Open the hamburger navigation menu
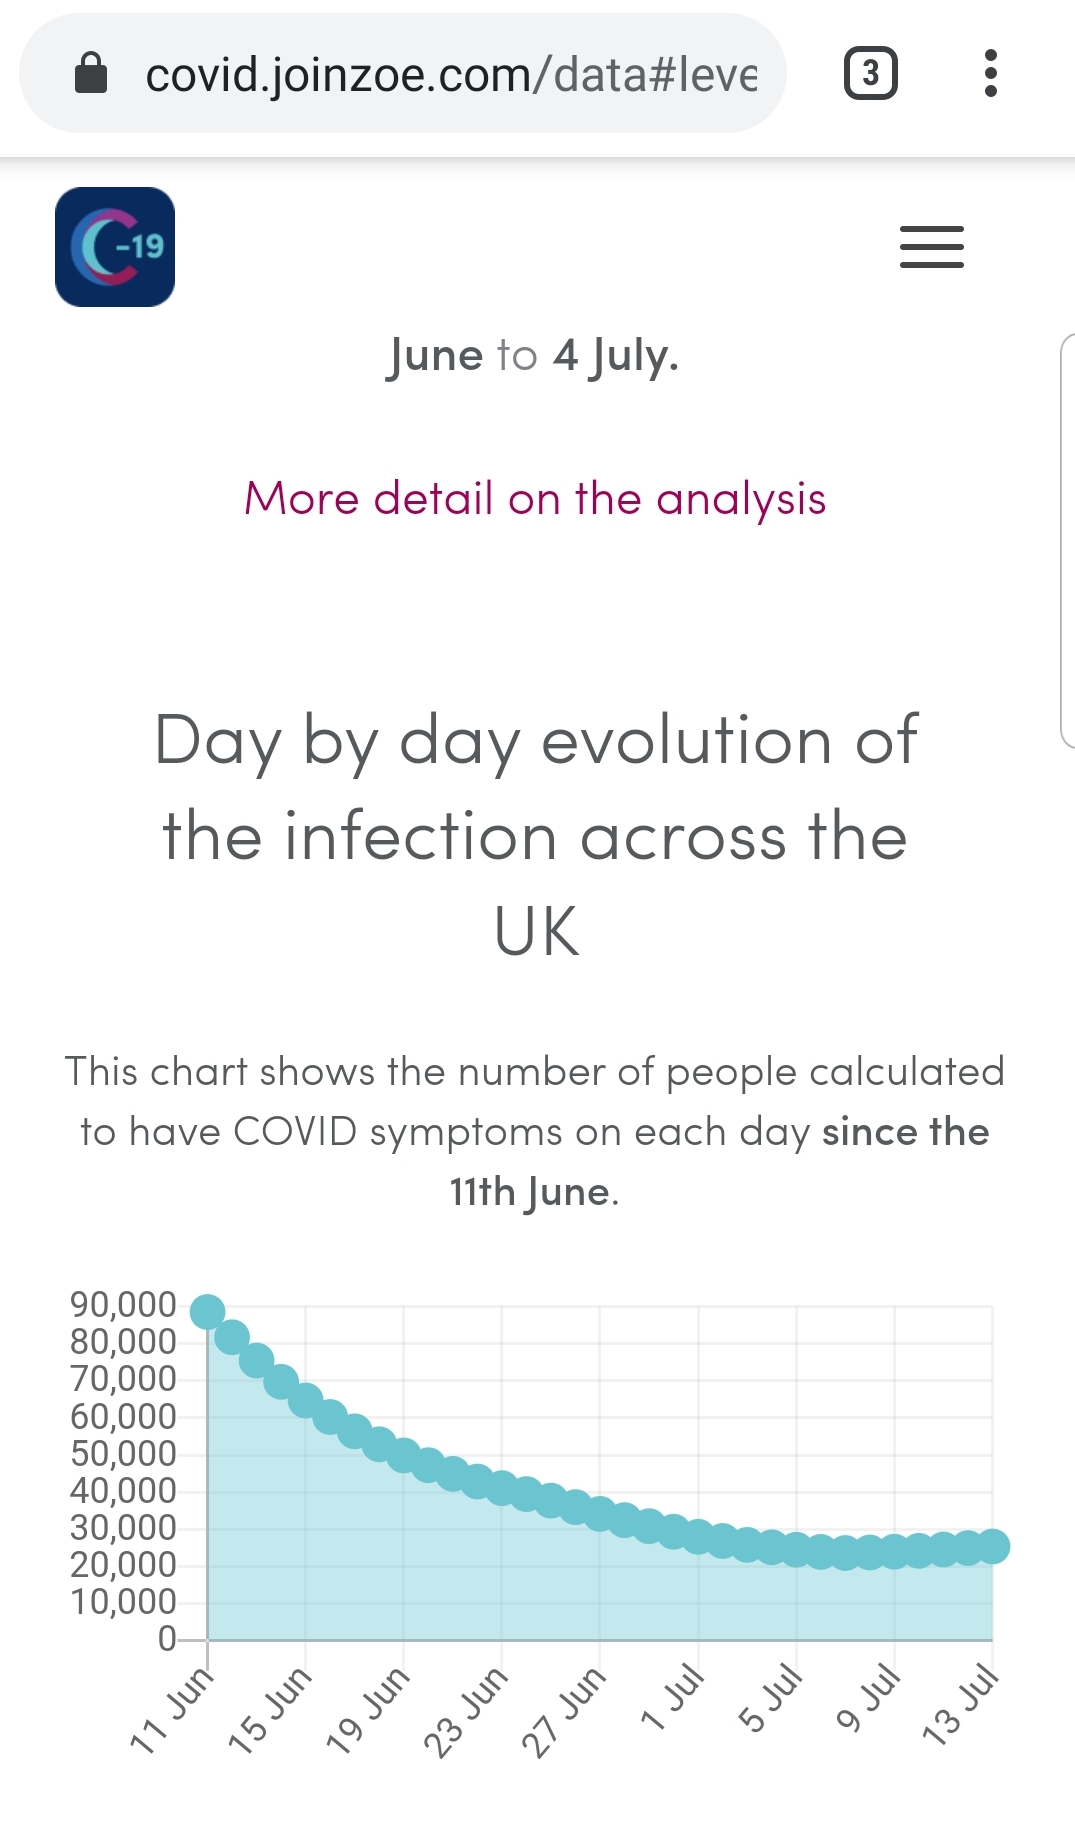 [x=931, y=247]
